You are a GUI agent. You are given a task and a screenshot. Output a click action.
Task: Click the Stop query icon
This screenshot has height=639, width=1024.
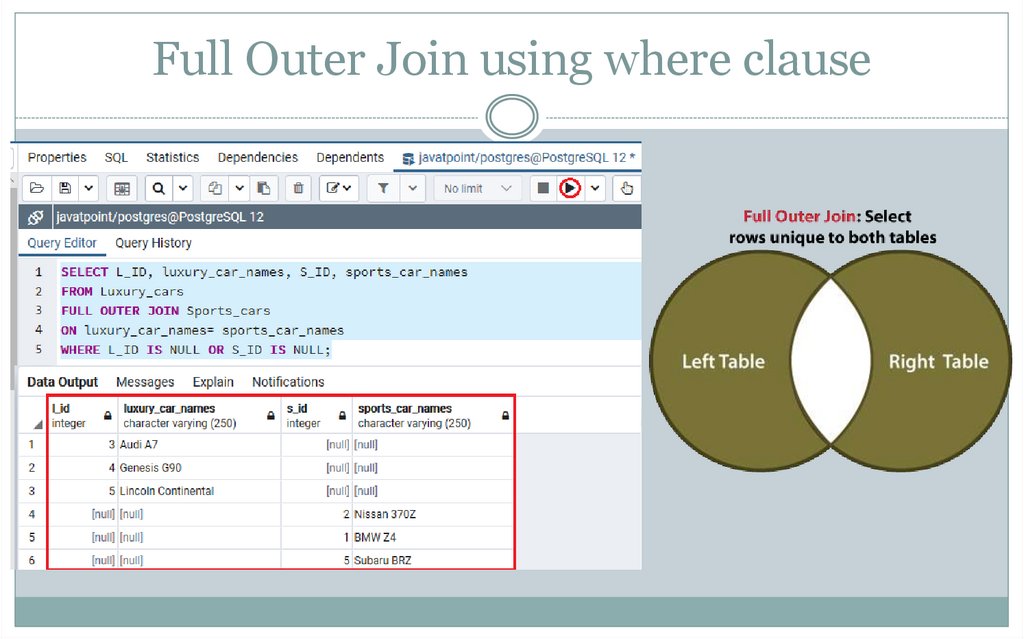(x=542, y=188)
